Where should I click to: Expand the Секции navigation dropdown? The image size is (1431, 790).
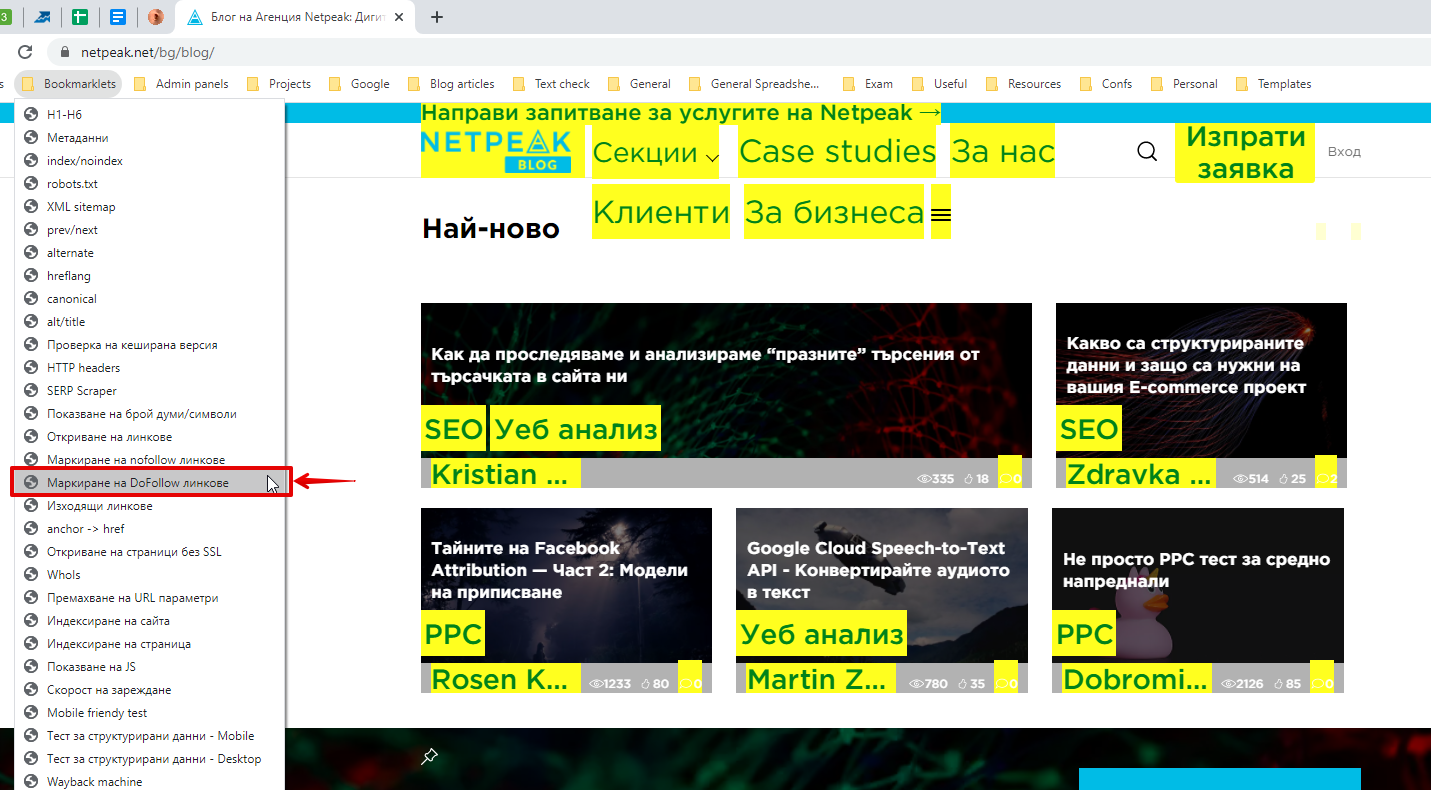click(x=655, y=153)
